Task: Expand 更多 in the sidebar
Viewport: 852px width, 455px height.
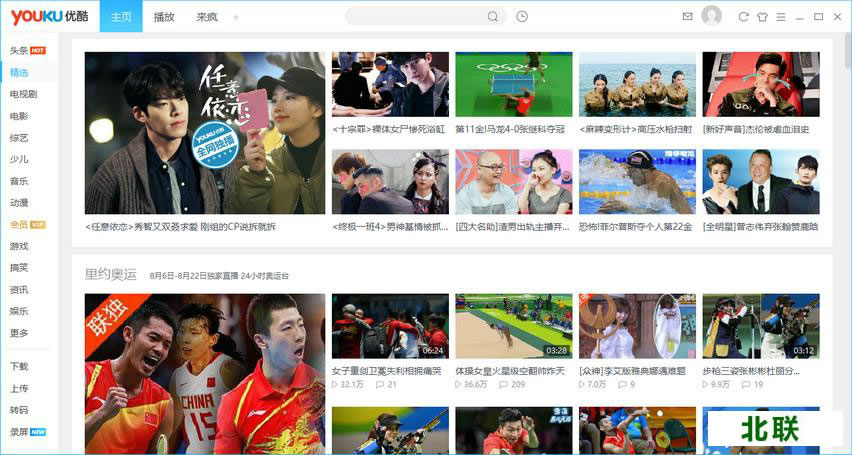Action: pos(19,333)
